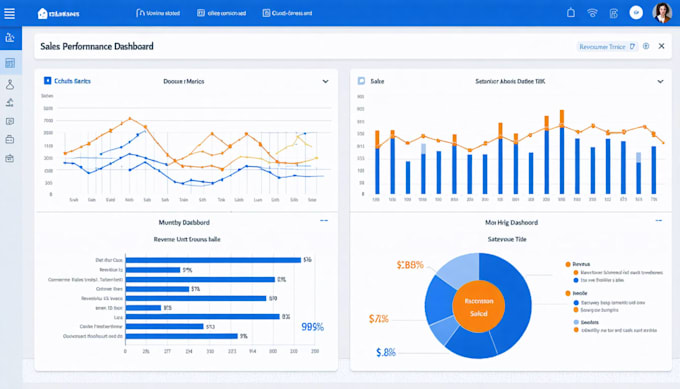This screenshot has height=389, width=680.
Task: Toggle the checkbox beside 'Sake'
Action: click(x=361, y=81)
